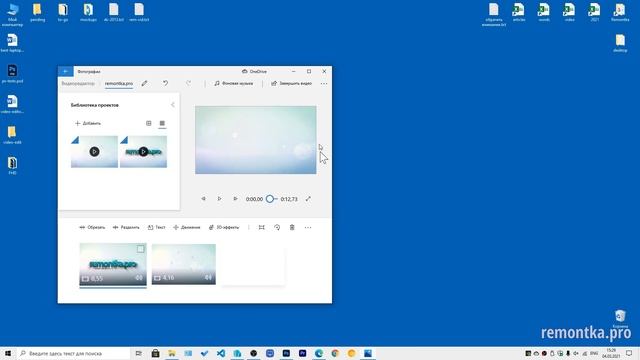Select the video-edit folder desktop icon
Image resolution: width=640 pixels, height=360 pixels.
tap(12, 135)
